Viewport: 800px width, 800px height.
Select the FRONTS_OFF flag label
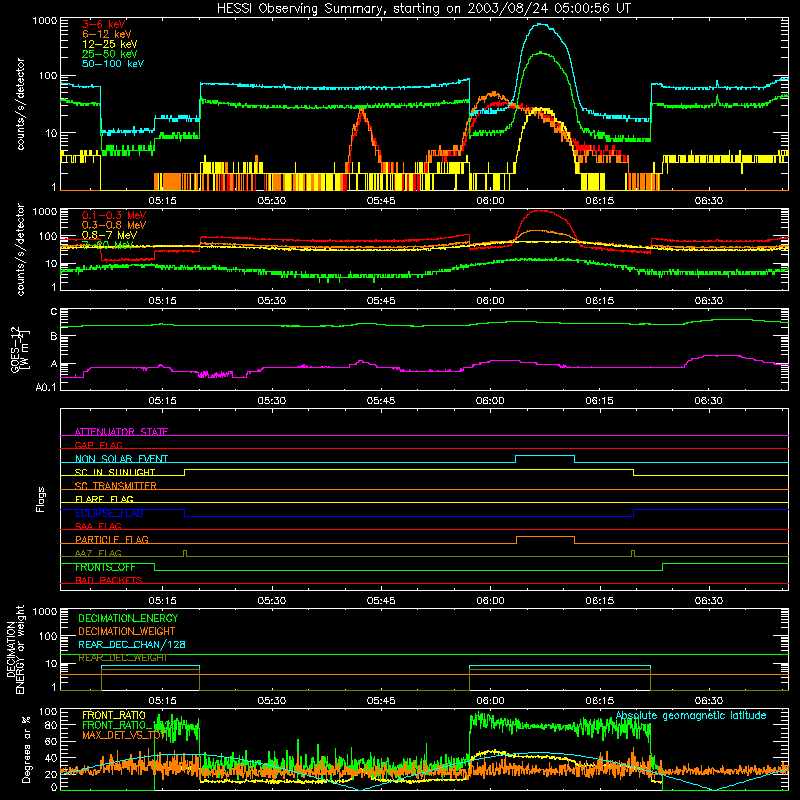pos(105,567)
